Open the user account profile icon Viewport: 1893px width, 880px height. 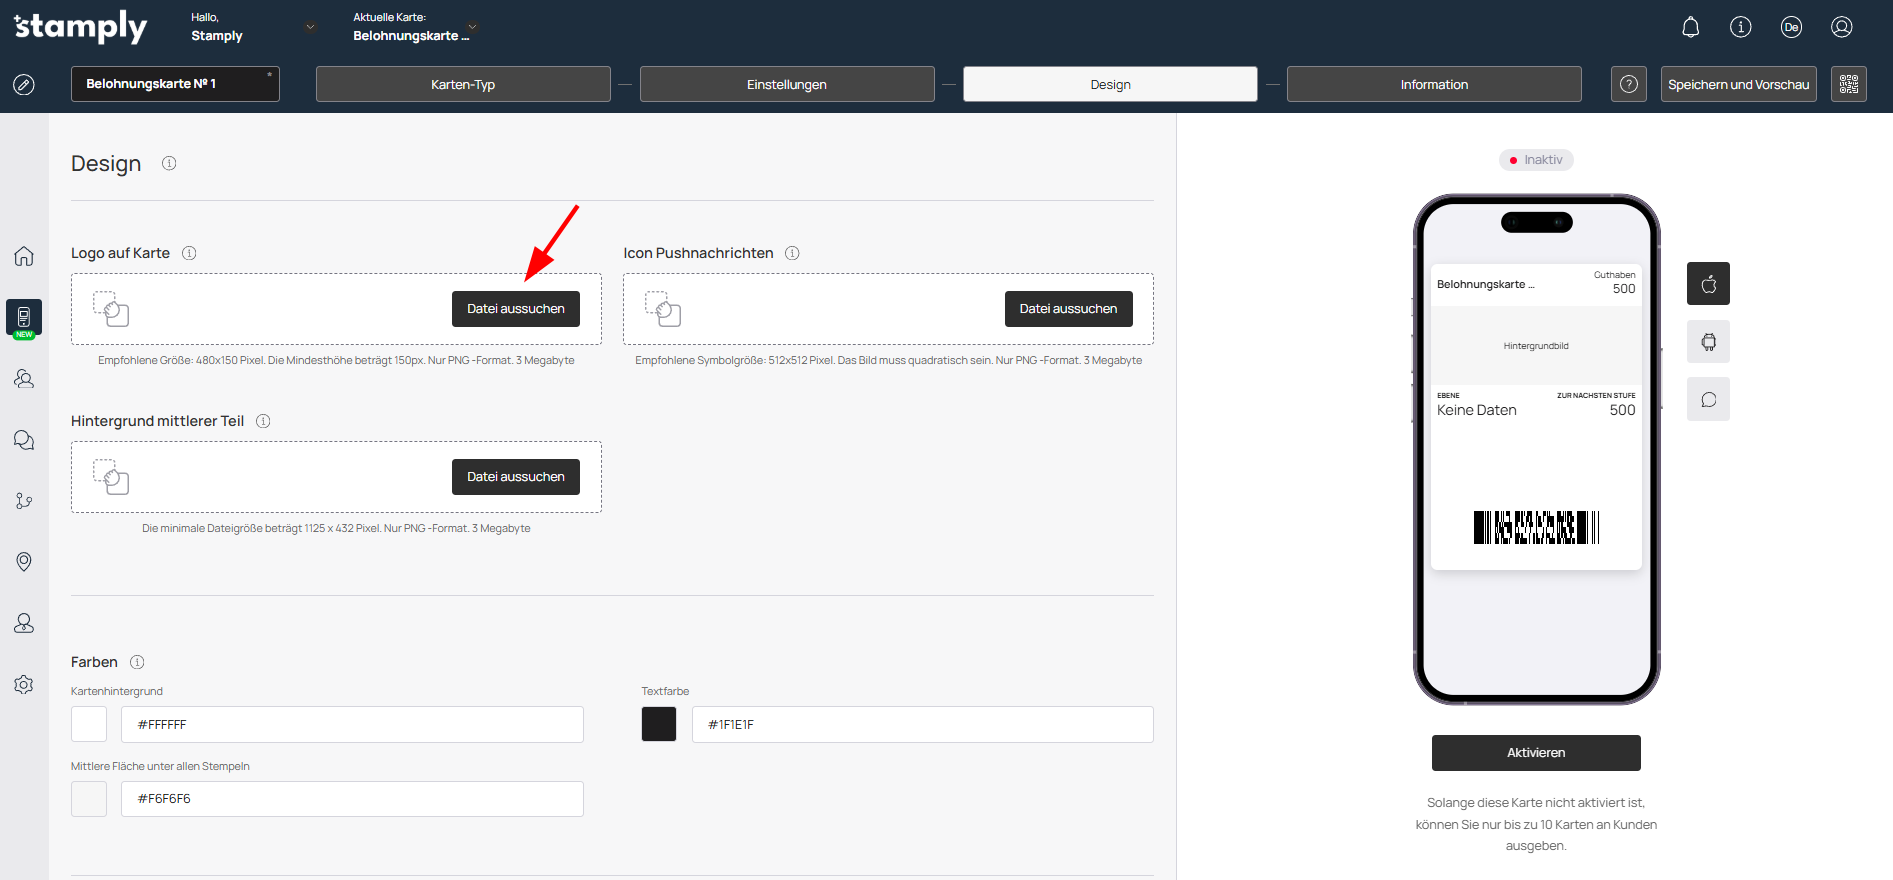(x=1841, y=27)
